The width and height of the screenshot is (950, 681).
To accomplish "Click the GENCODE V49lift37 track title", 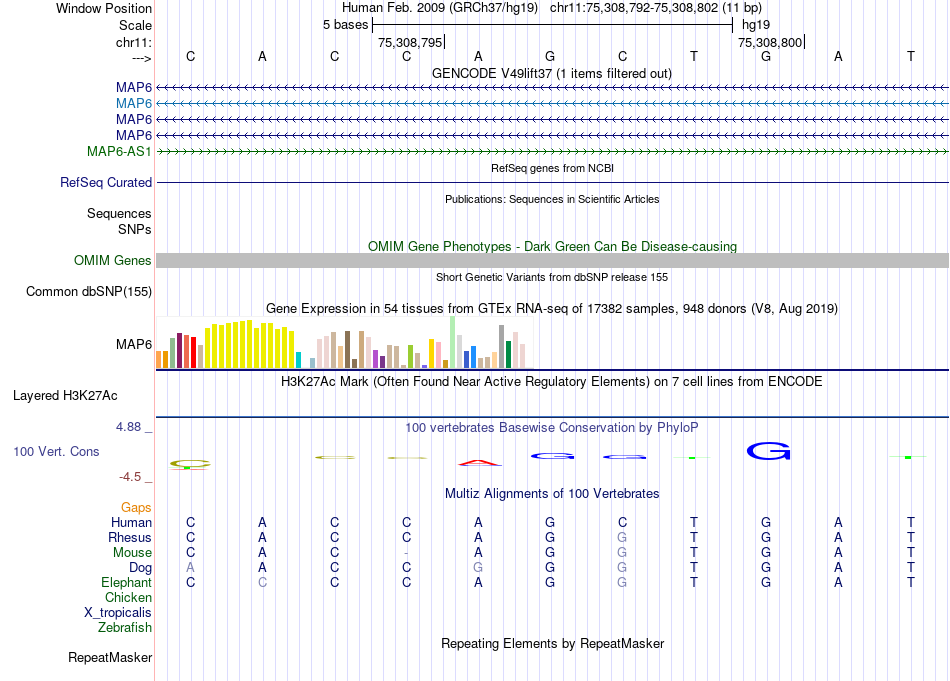I will coord(552,74).
